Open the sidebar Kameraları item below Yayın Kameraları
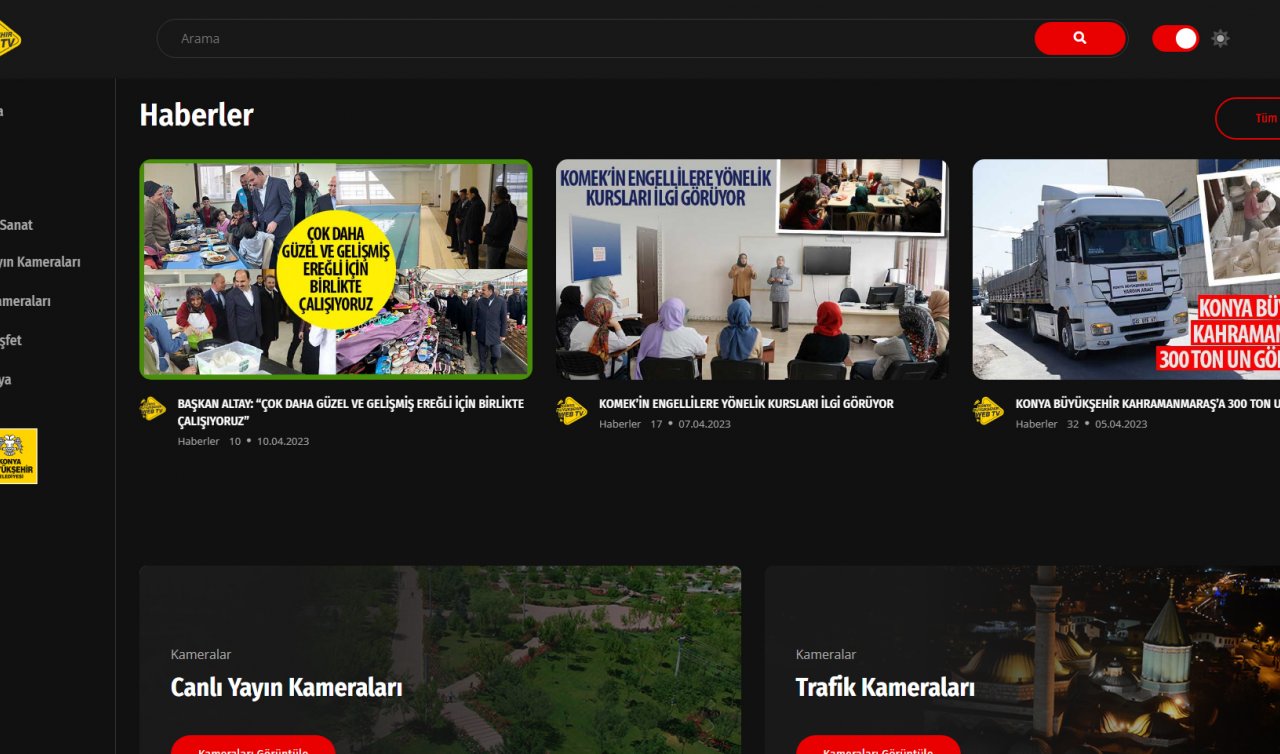This screenshot has height=754, width=1280. (25, 301)
